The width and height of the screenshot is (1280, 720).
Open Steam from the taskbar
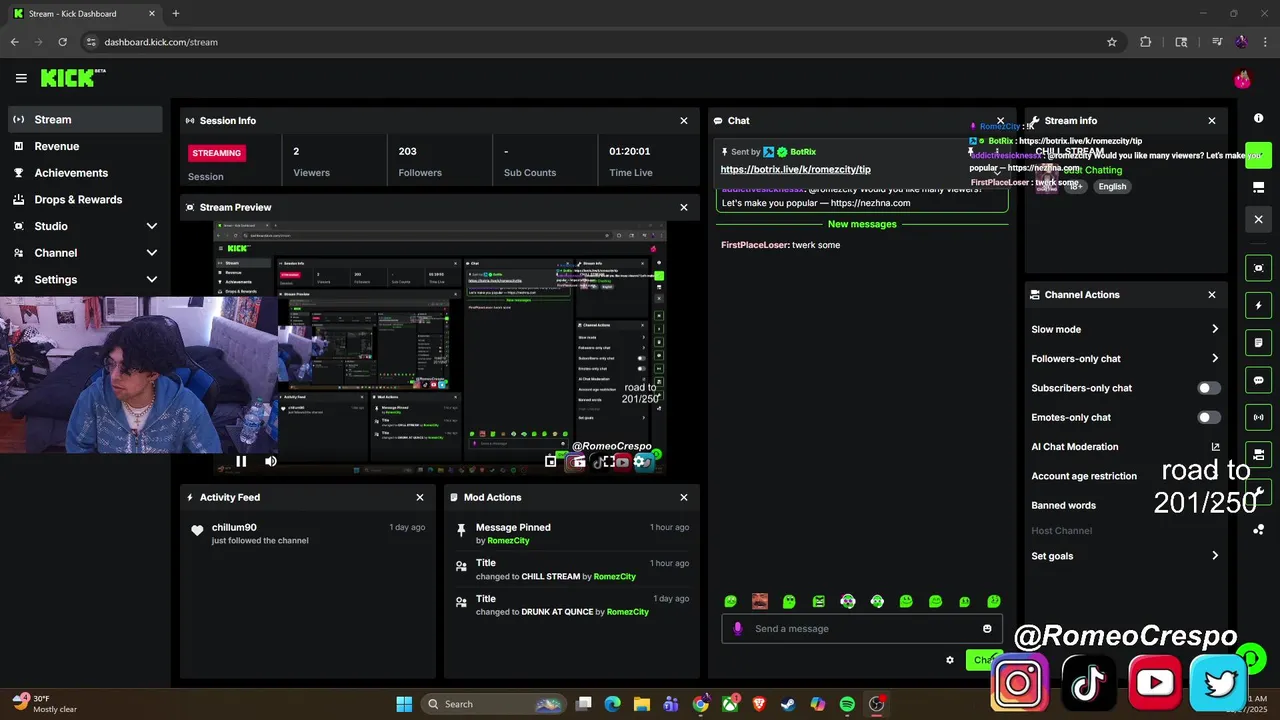click(x=789, y=704)
